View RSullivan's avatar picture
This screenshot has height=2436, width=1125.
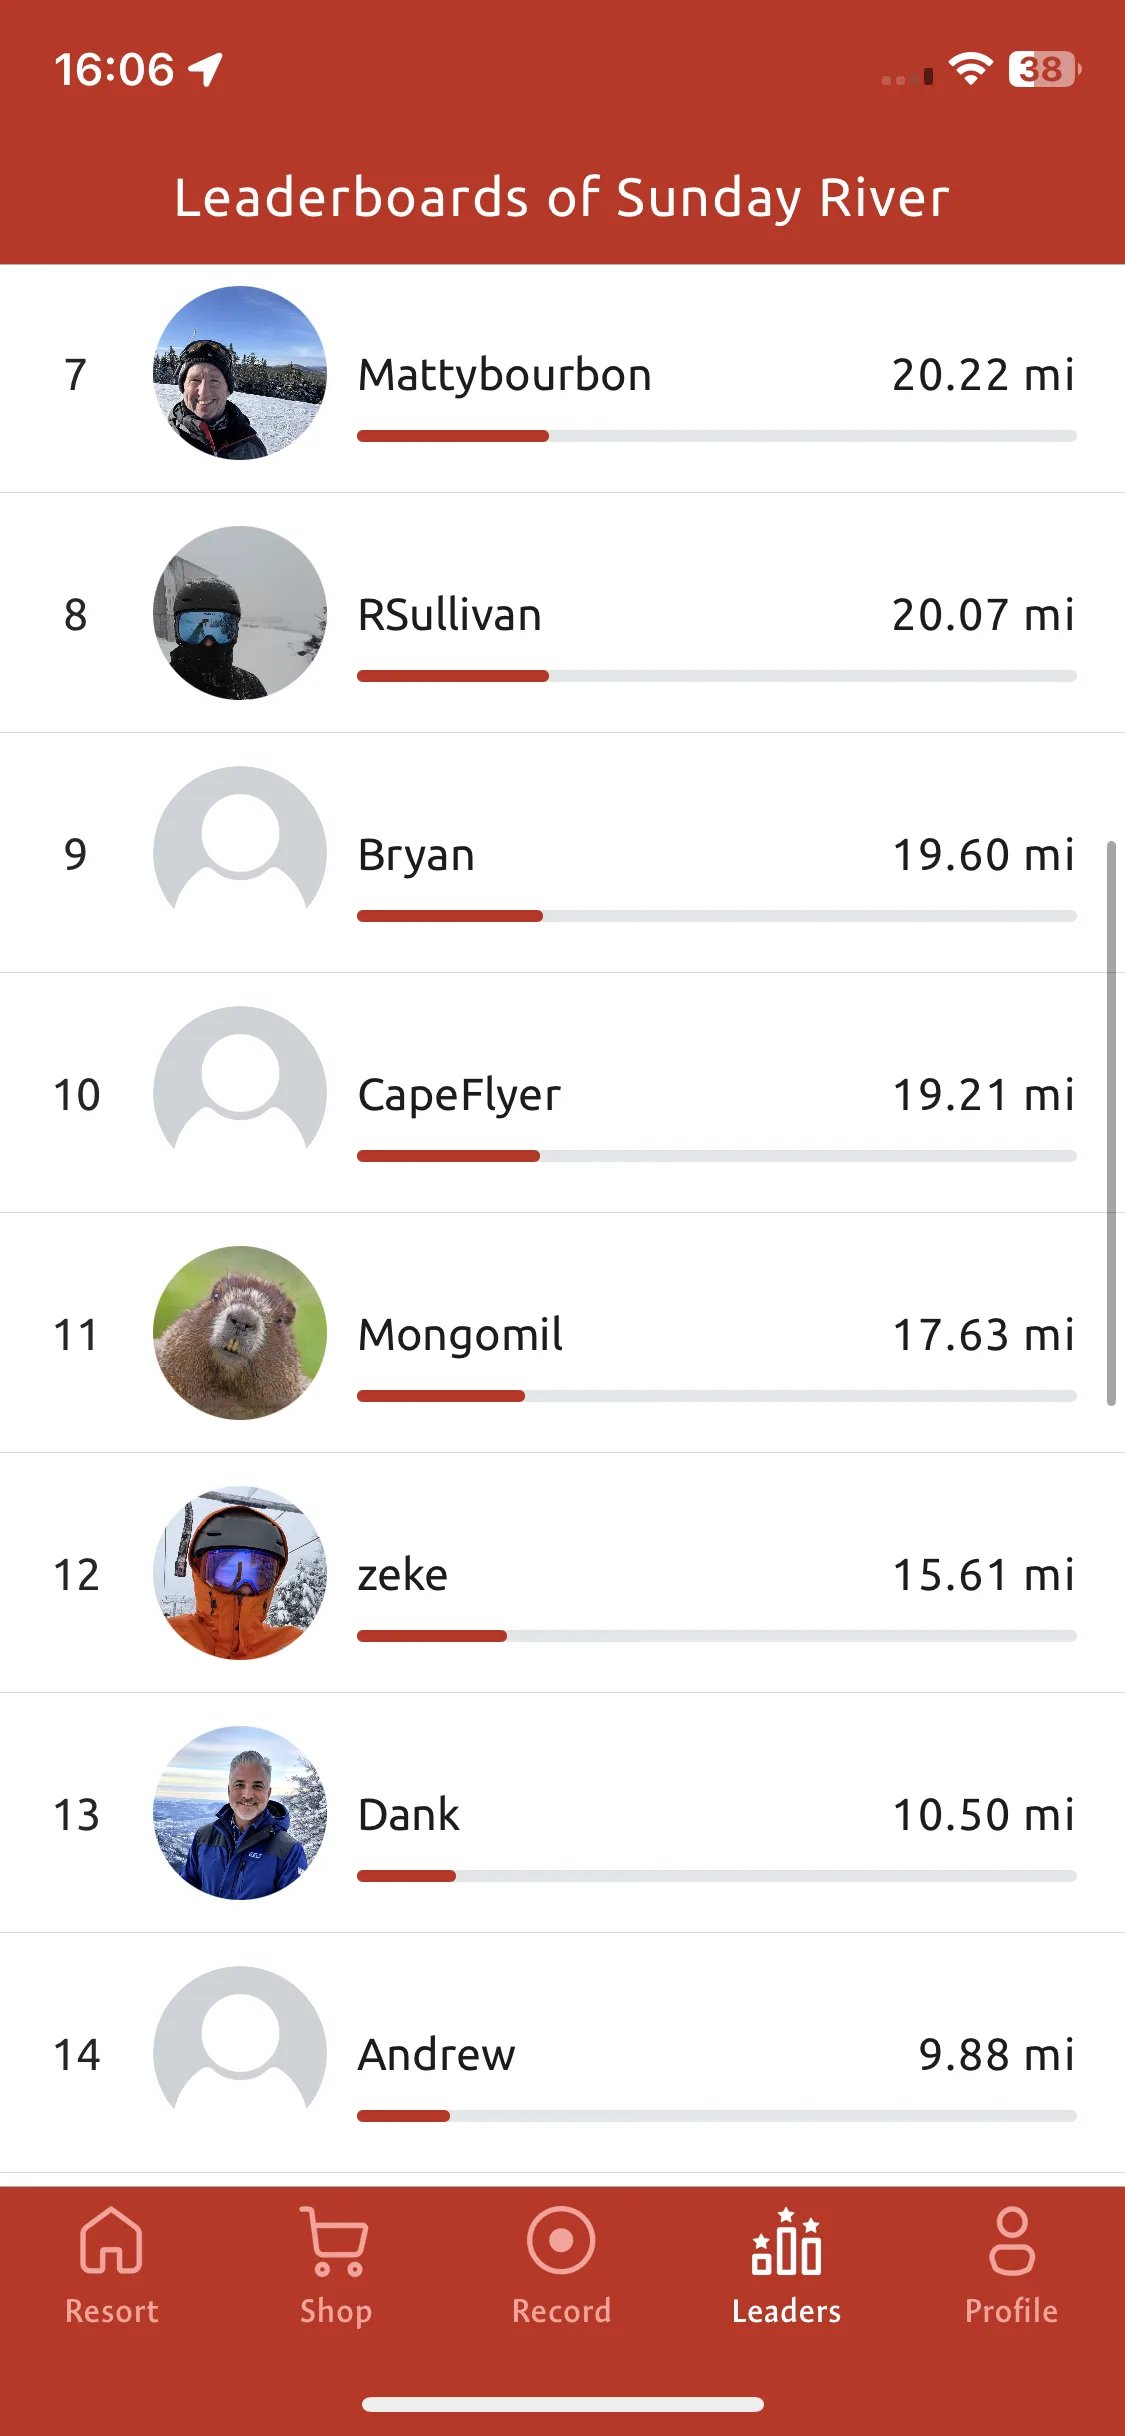point(240,613)
